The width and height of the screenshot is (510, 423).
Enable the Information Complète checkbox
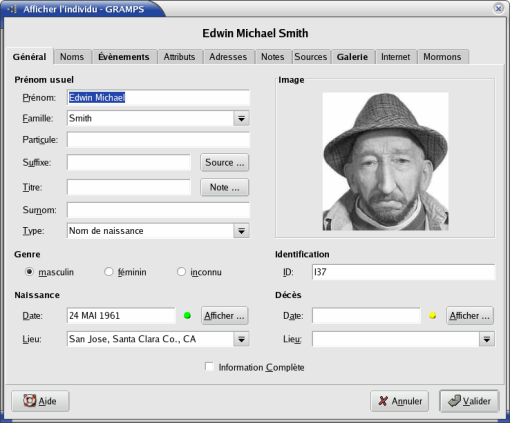click(209, 367)
